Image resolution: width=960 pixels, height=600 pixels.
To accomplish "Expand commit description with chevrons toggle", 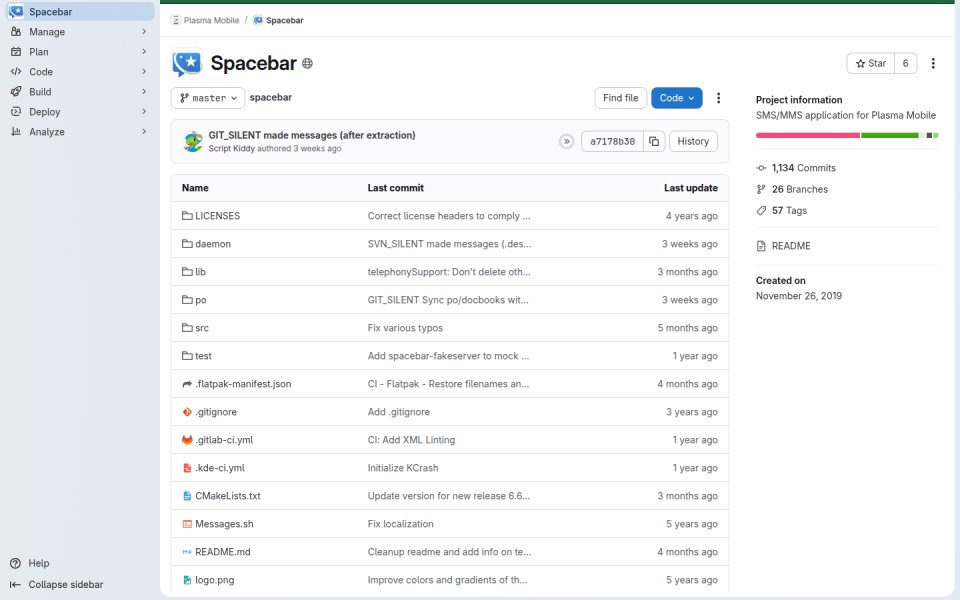I will tap(566, 141).
